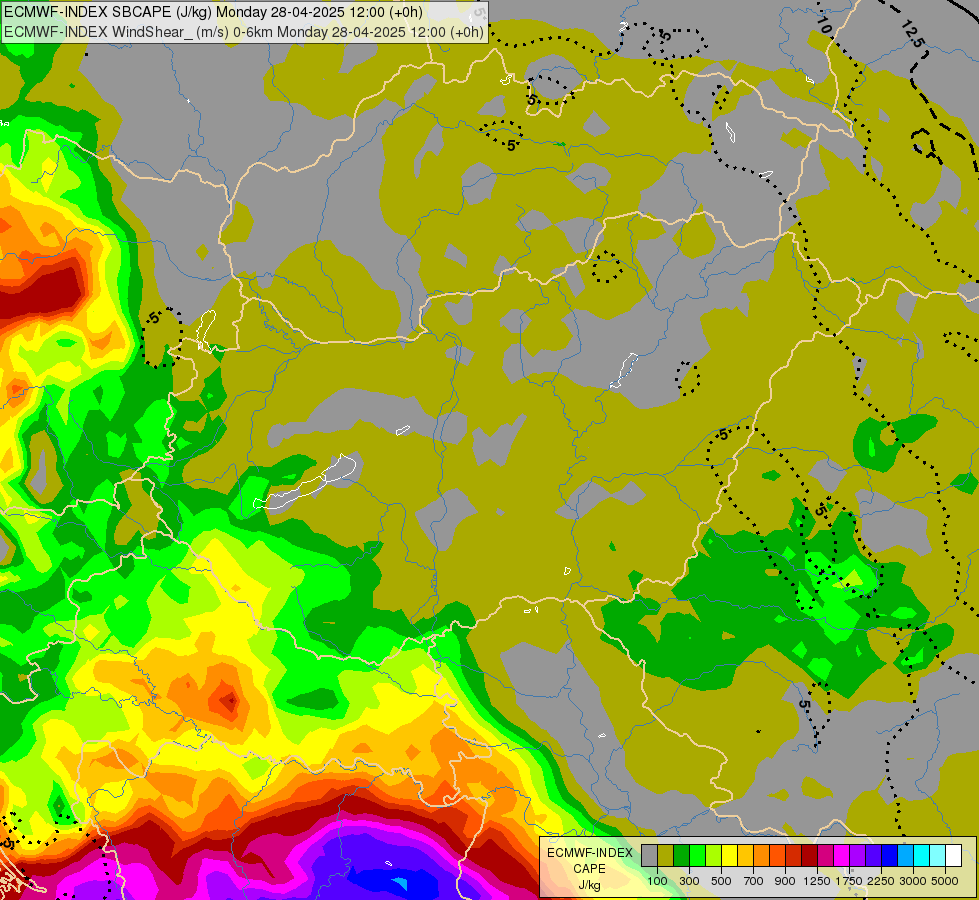Click the WindShear 0-6km title line
979x900 pixels.
(x=244, y=32)
